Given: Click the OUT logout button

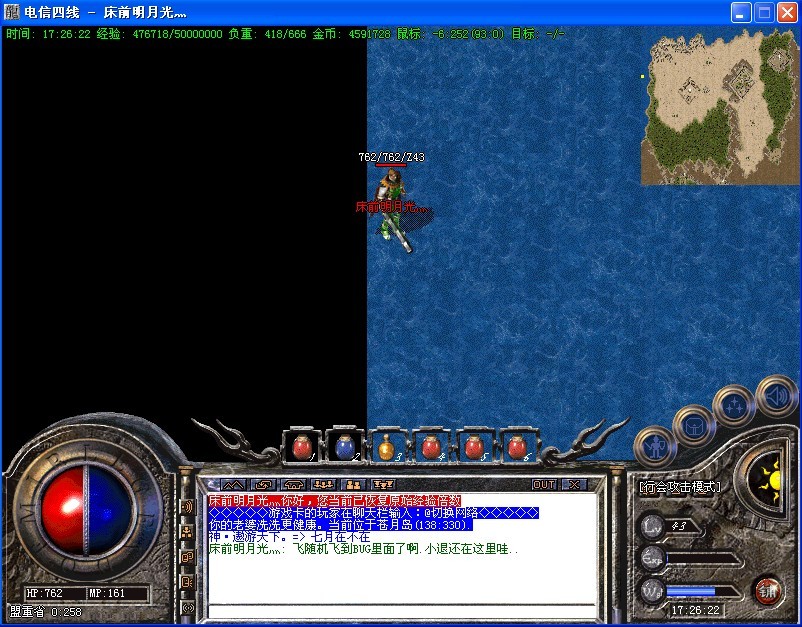Looking at the screenshot, I should (544, 484).
